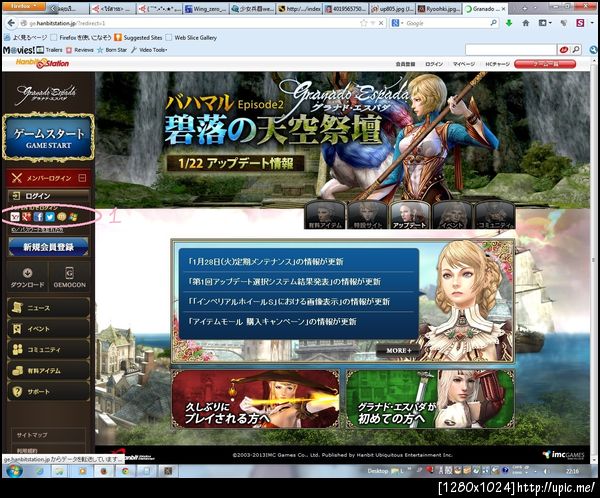
Task: Log in with the Yahoo icon
Action: pos(15,217)
